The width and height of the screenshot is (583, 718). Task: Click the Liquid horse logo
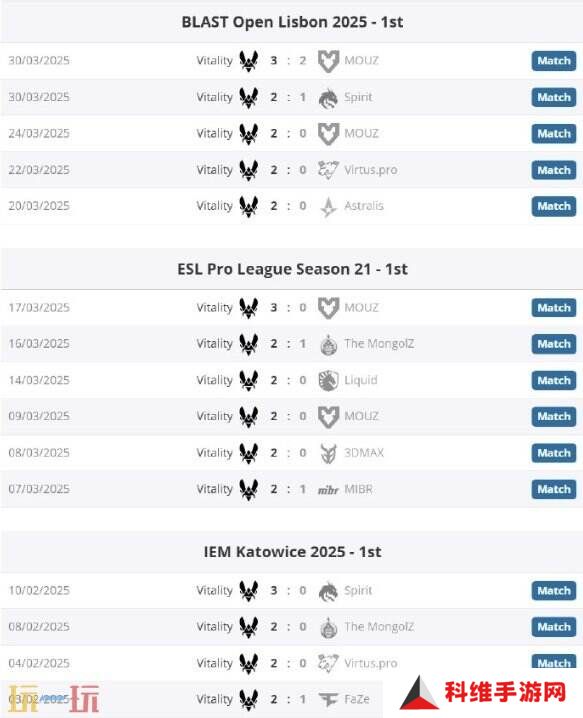point(328,381)
